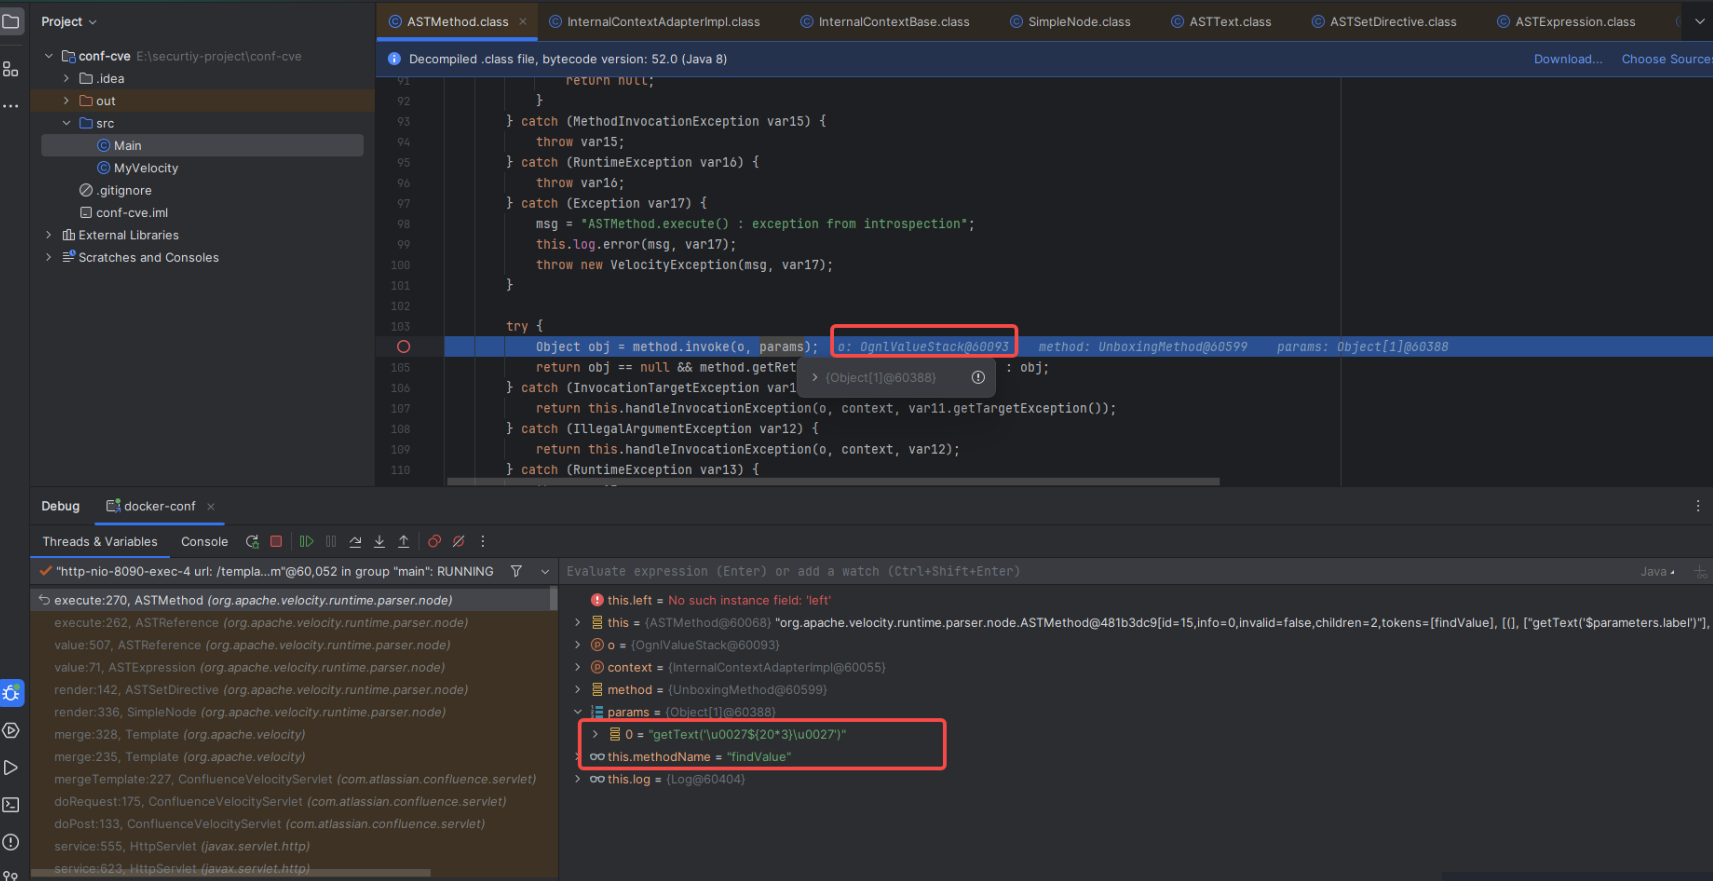Switch to ASTExpression.class tab
This screenshot has height=881, width=1713.
pyautogui.click(x=1566, y=21)
